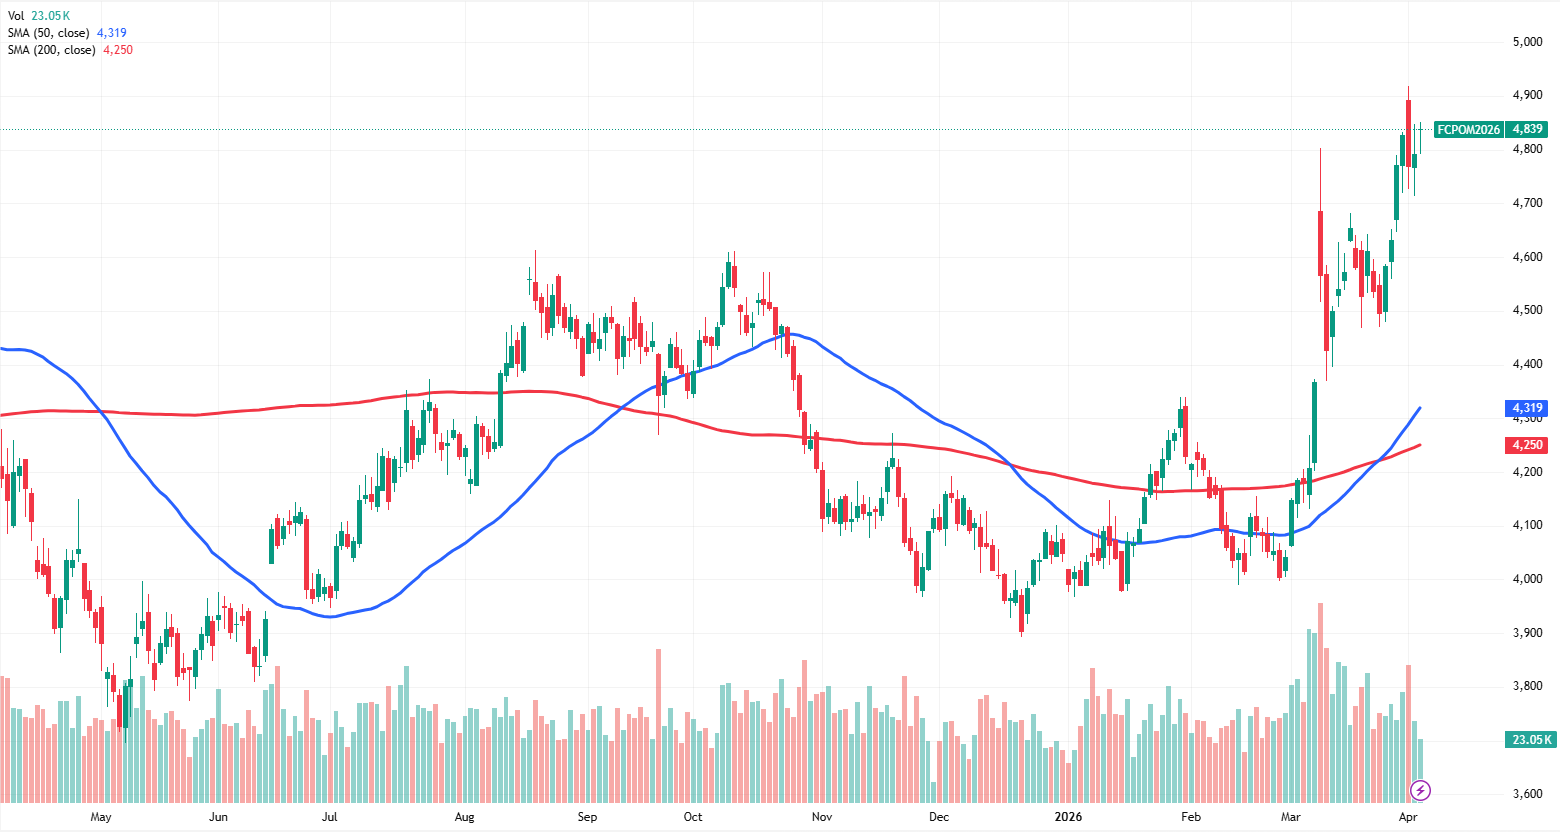Select the SMA (200, close) legend
The width and height of the screenshot is (1560, 832).
52,50
